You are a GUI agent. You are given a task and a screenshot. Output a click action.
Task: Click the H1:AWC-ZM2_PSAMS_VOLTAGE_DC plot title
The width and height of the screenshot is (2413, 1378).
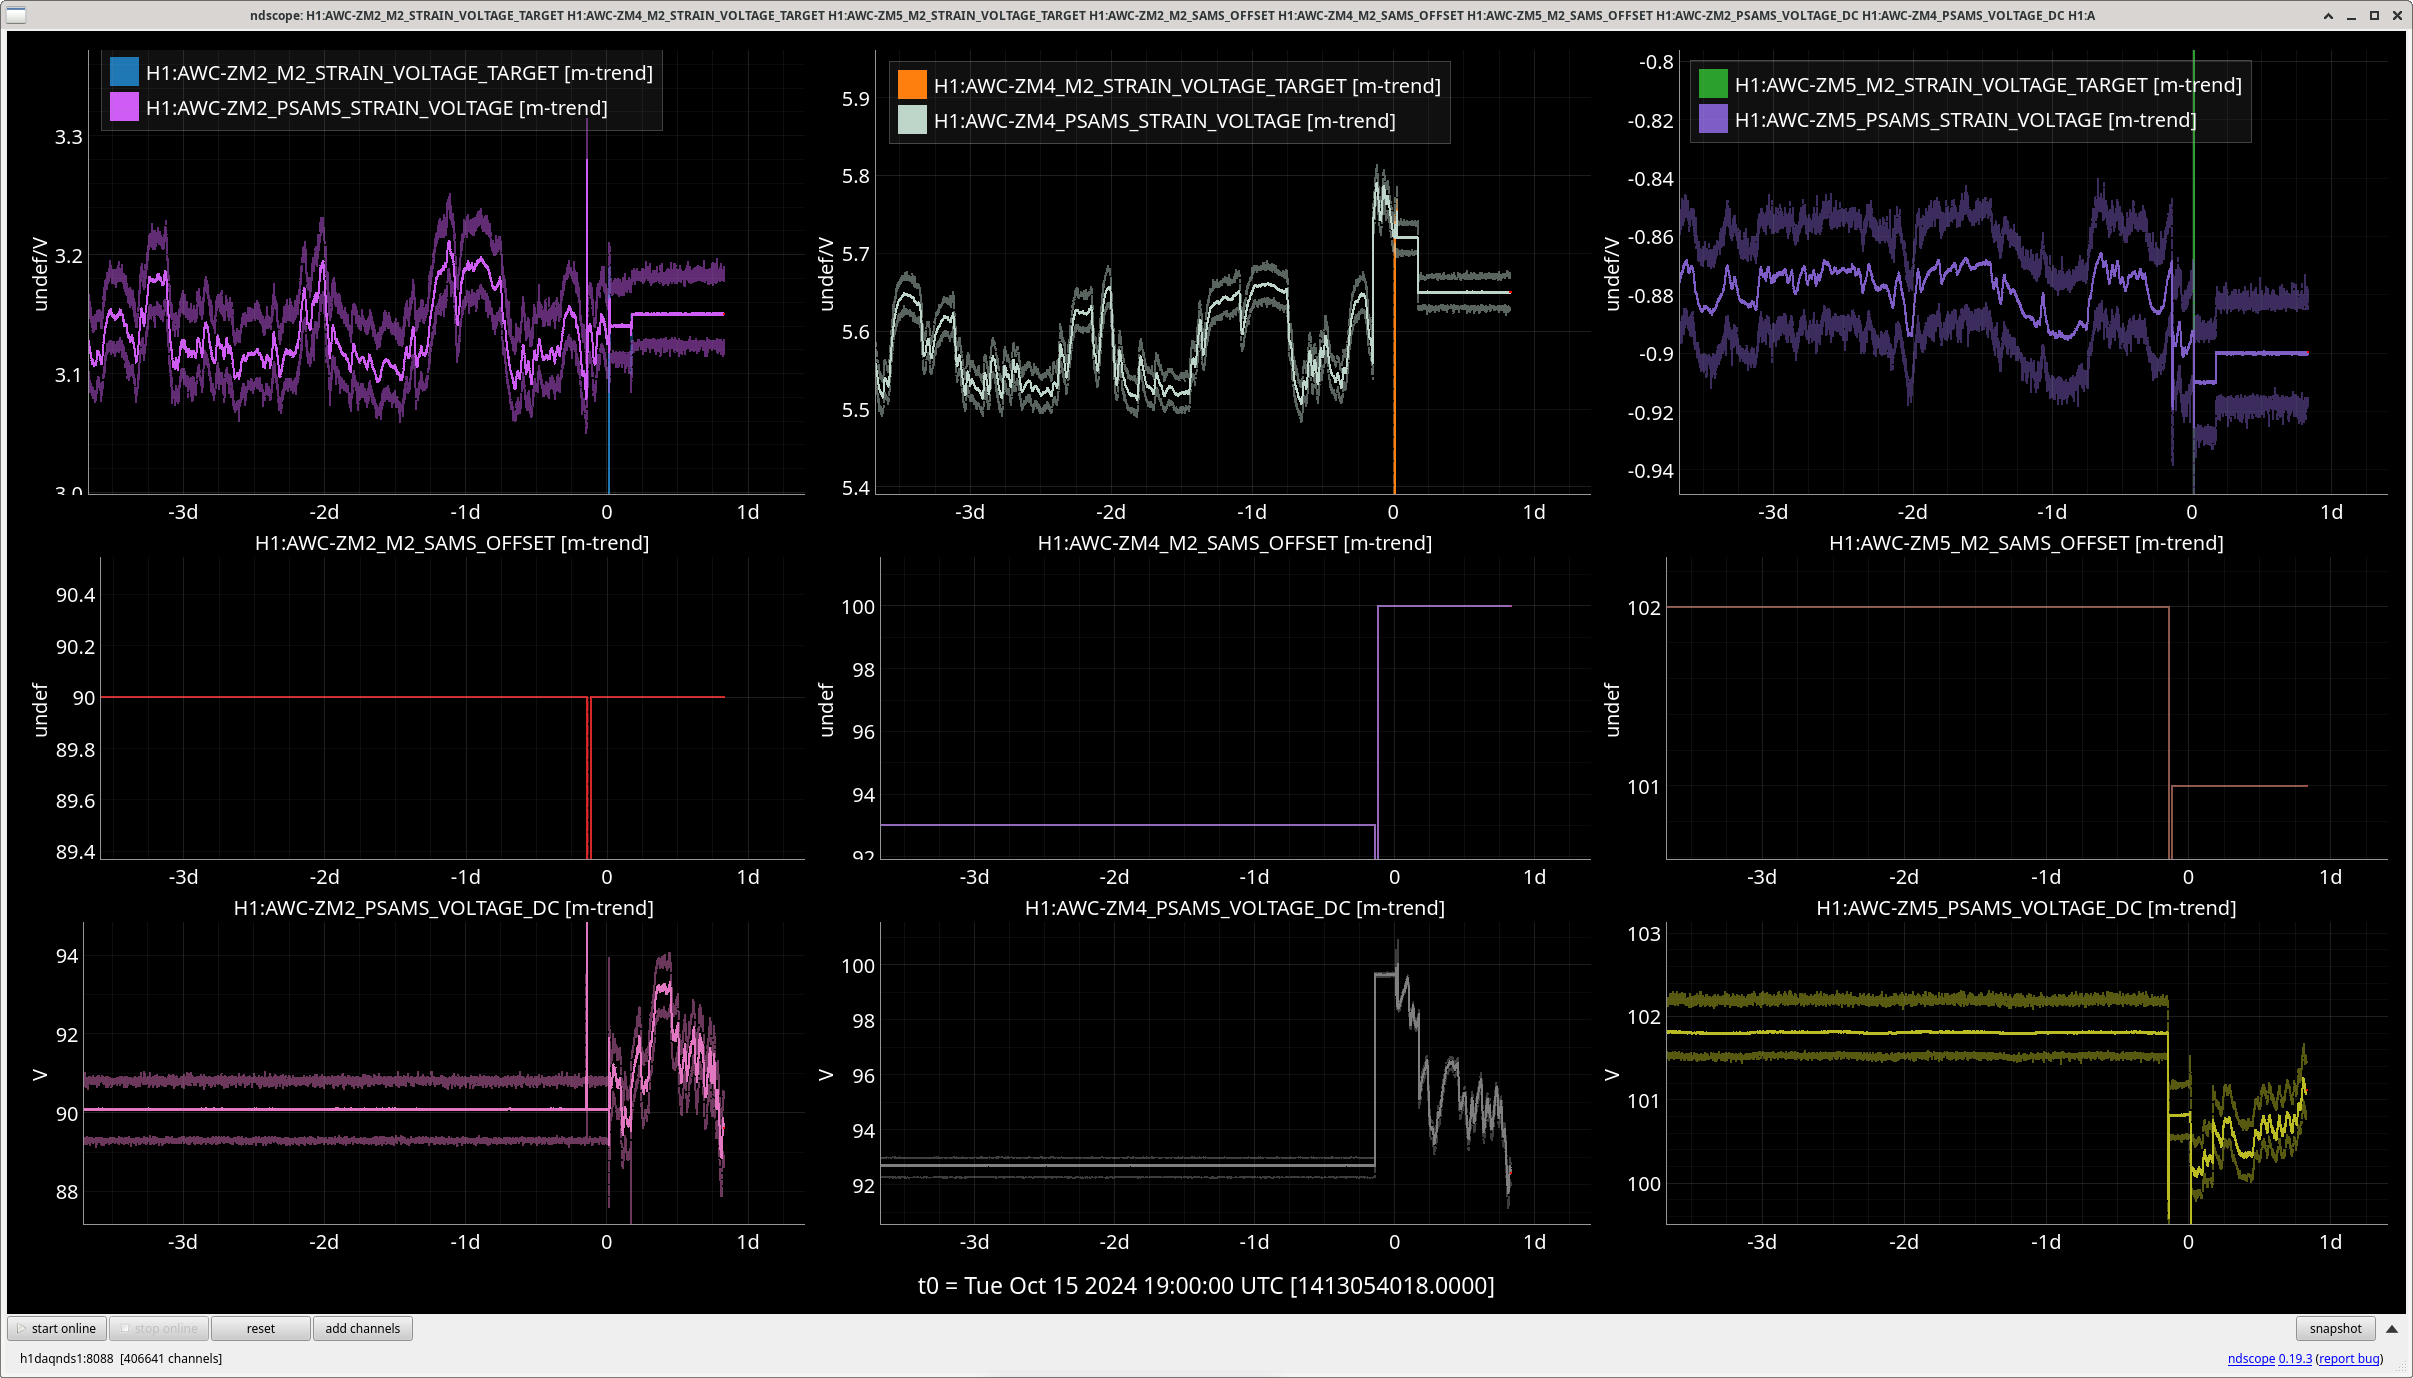pos(444,908)
